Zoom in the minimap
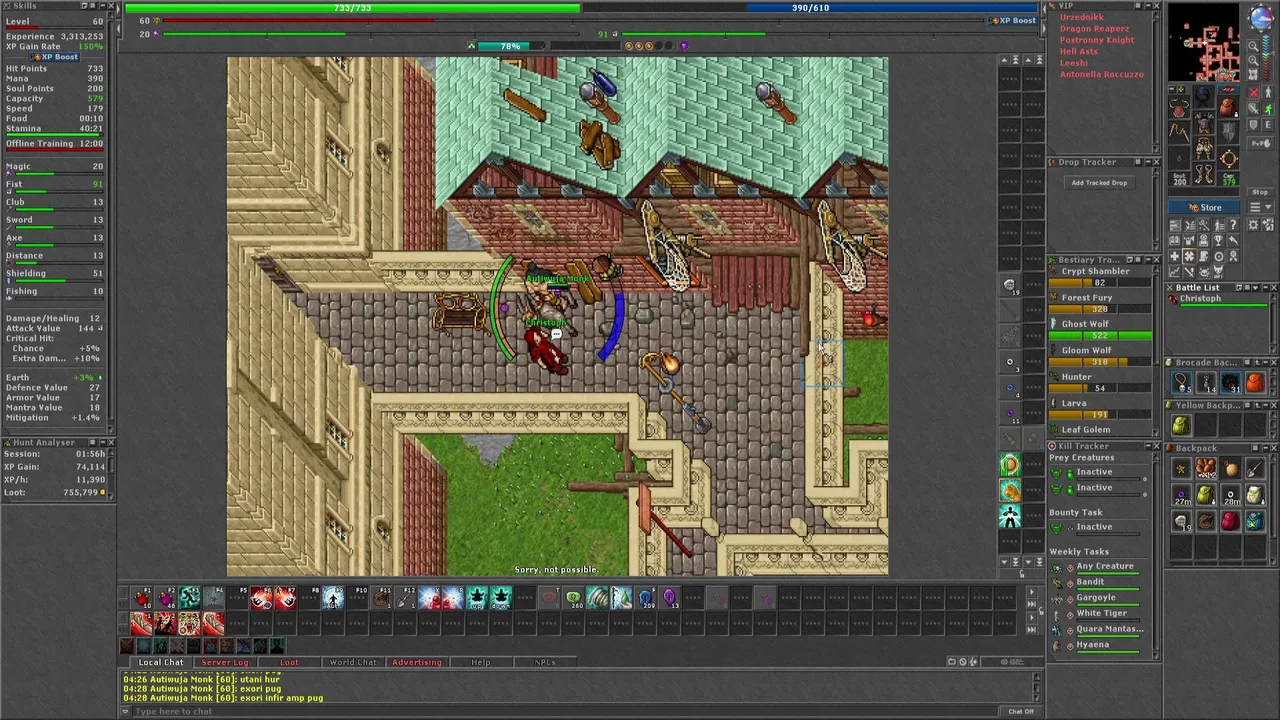The image size is (1280, 720). click(x=1253, y=60)
